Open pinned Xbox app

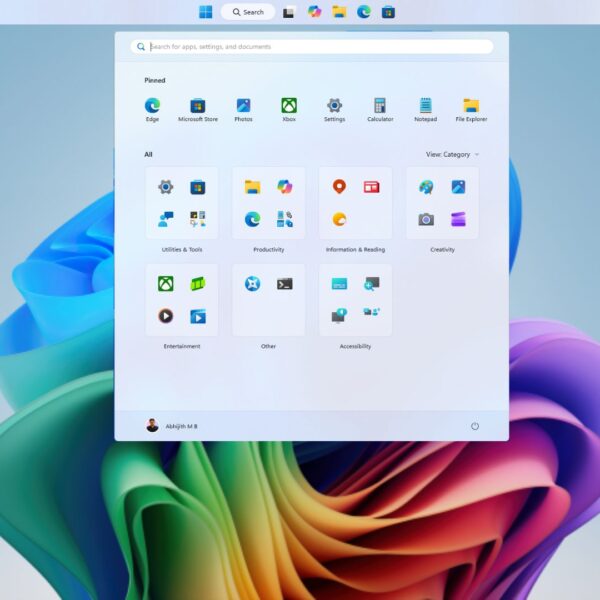click(289, 109)
